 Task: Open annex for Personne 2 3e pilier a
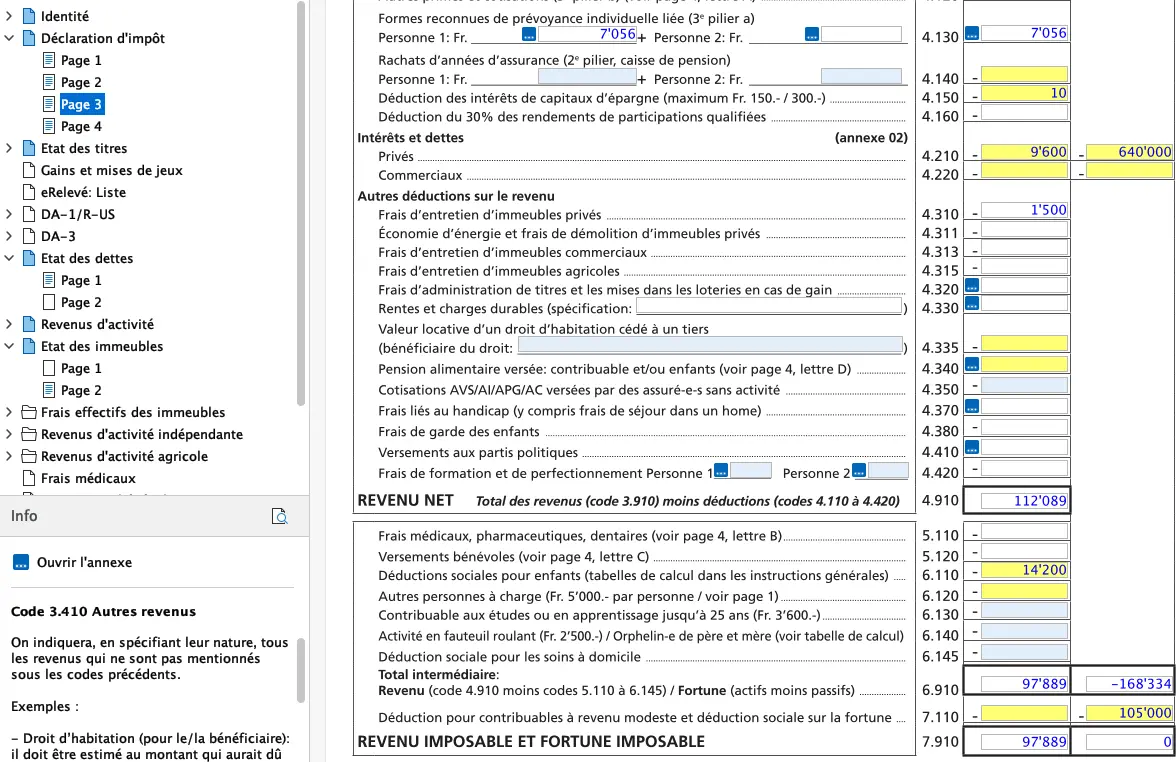(812, 35)
